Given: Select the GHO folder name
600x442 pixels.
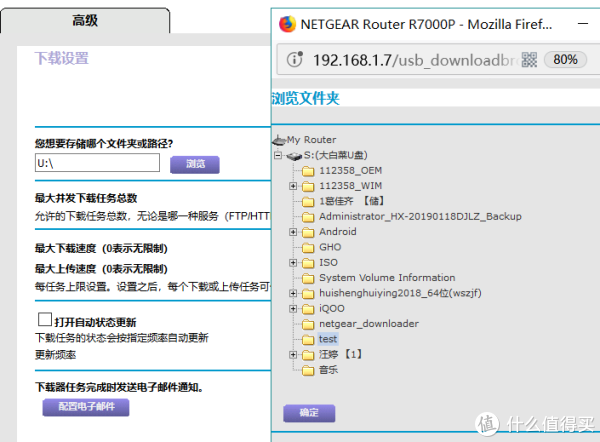Looking at the screenshot, I should click(330, 247).
